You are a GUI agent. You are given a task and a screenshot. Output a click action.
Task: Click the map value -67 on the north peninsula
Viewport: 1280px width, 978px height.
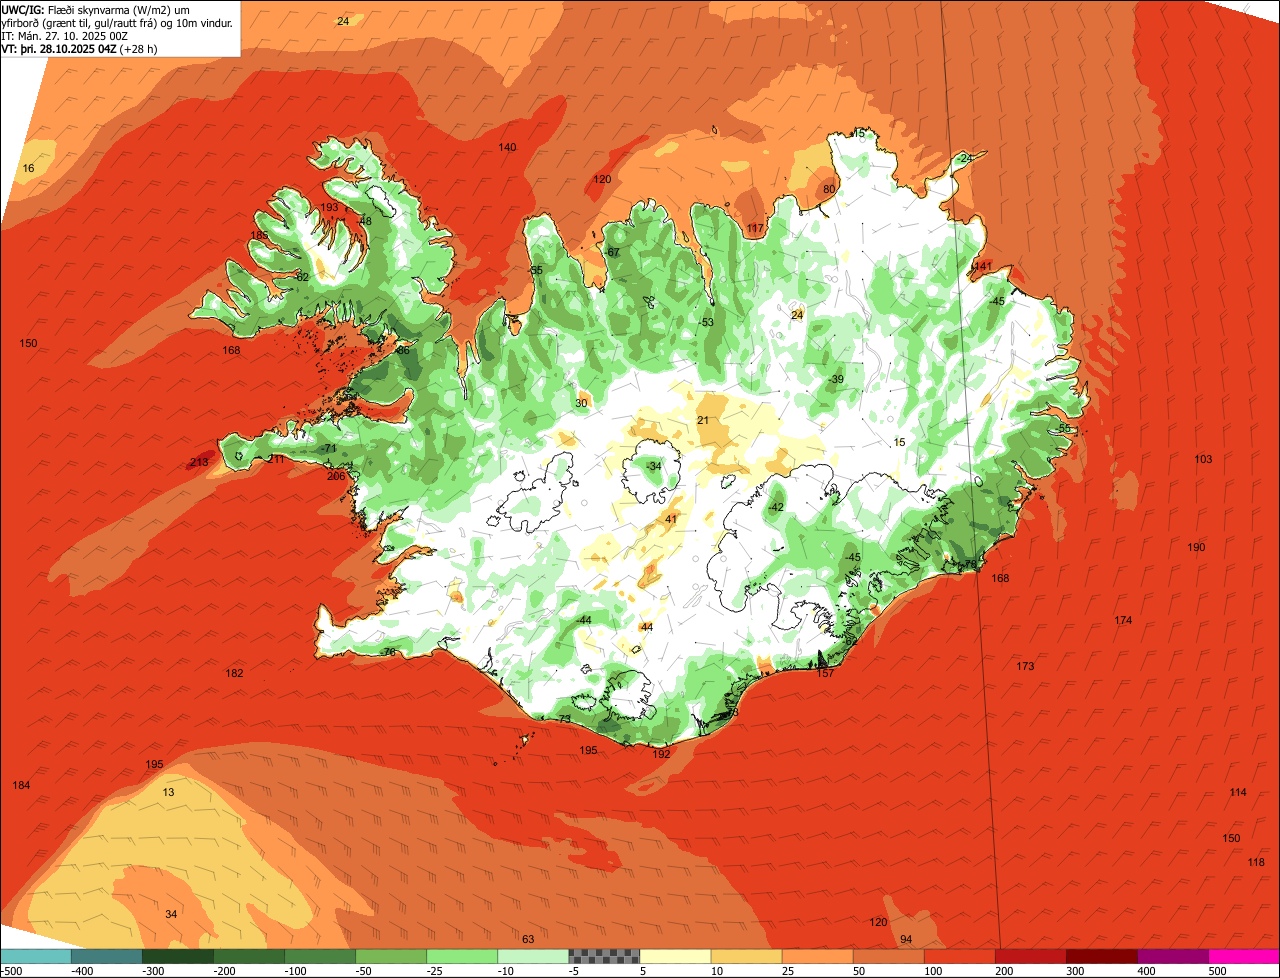(x=611, y=252)
